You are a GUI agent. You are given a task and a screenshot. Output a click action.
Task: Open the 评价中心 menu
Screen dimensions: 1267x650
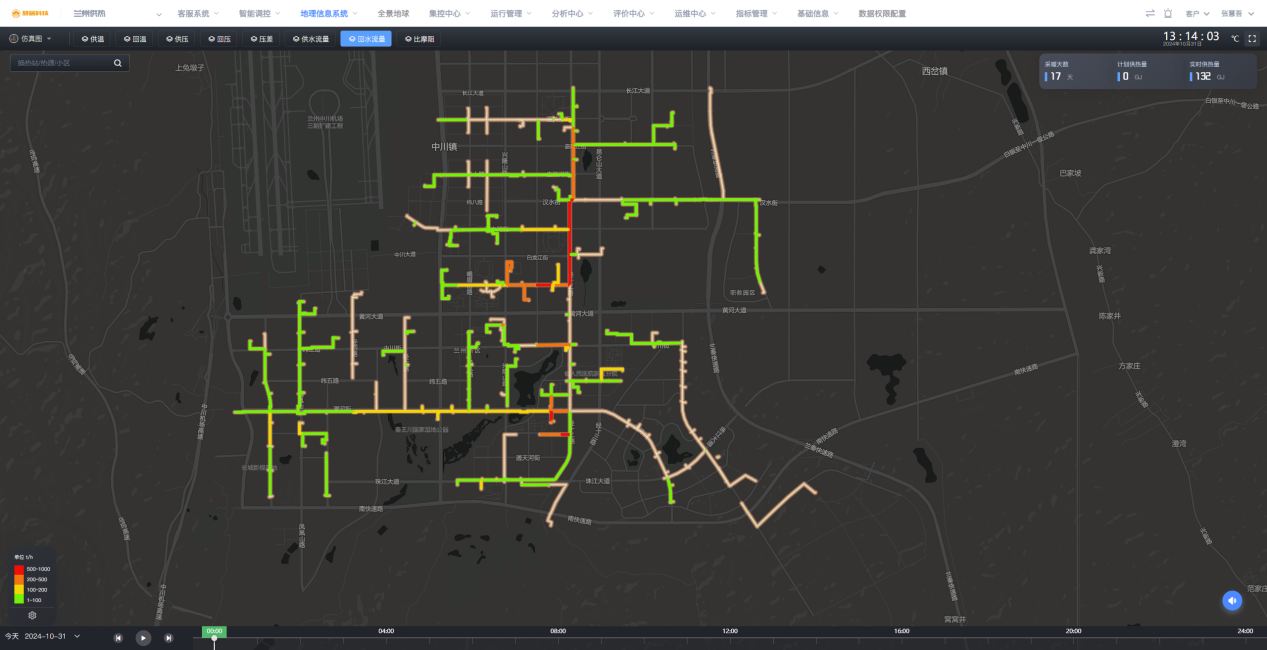[x=633, y=14]
